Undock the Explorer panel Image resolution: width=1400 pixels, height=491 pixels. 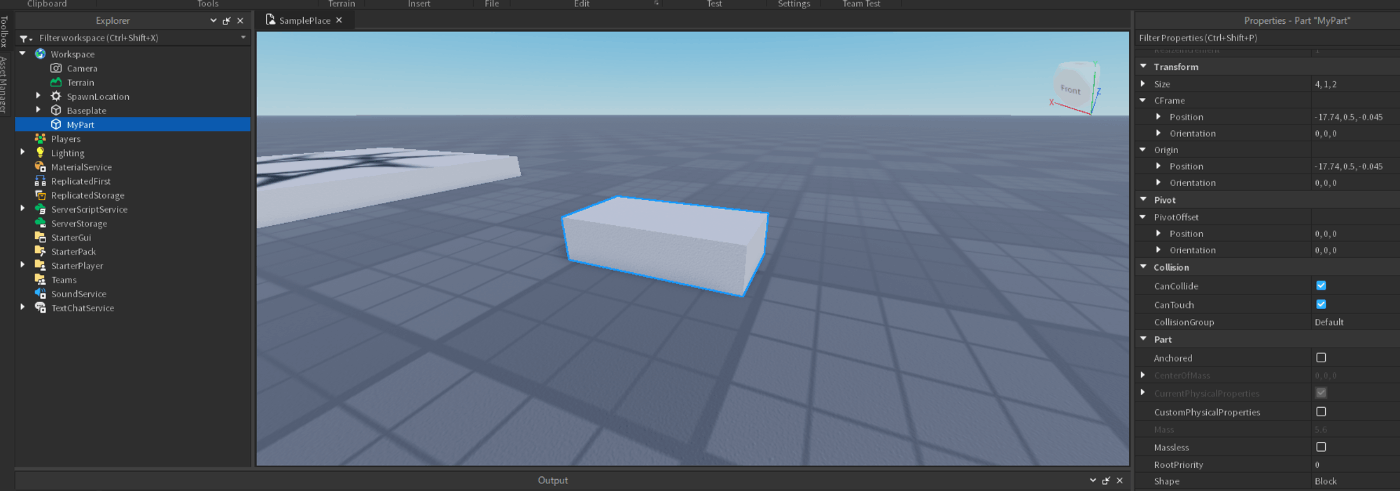226,20
